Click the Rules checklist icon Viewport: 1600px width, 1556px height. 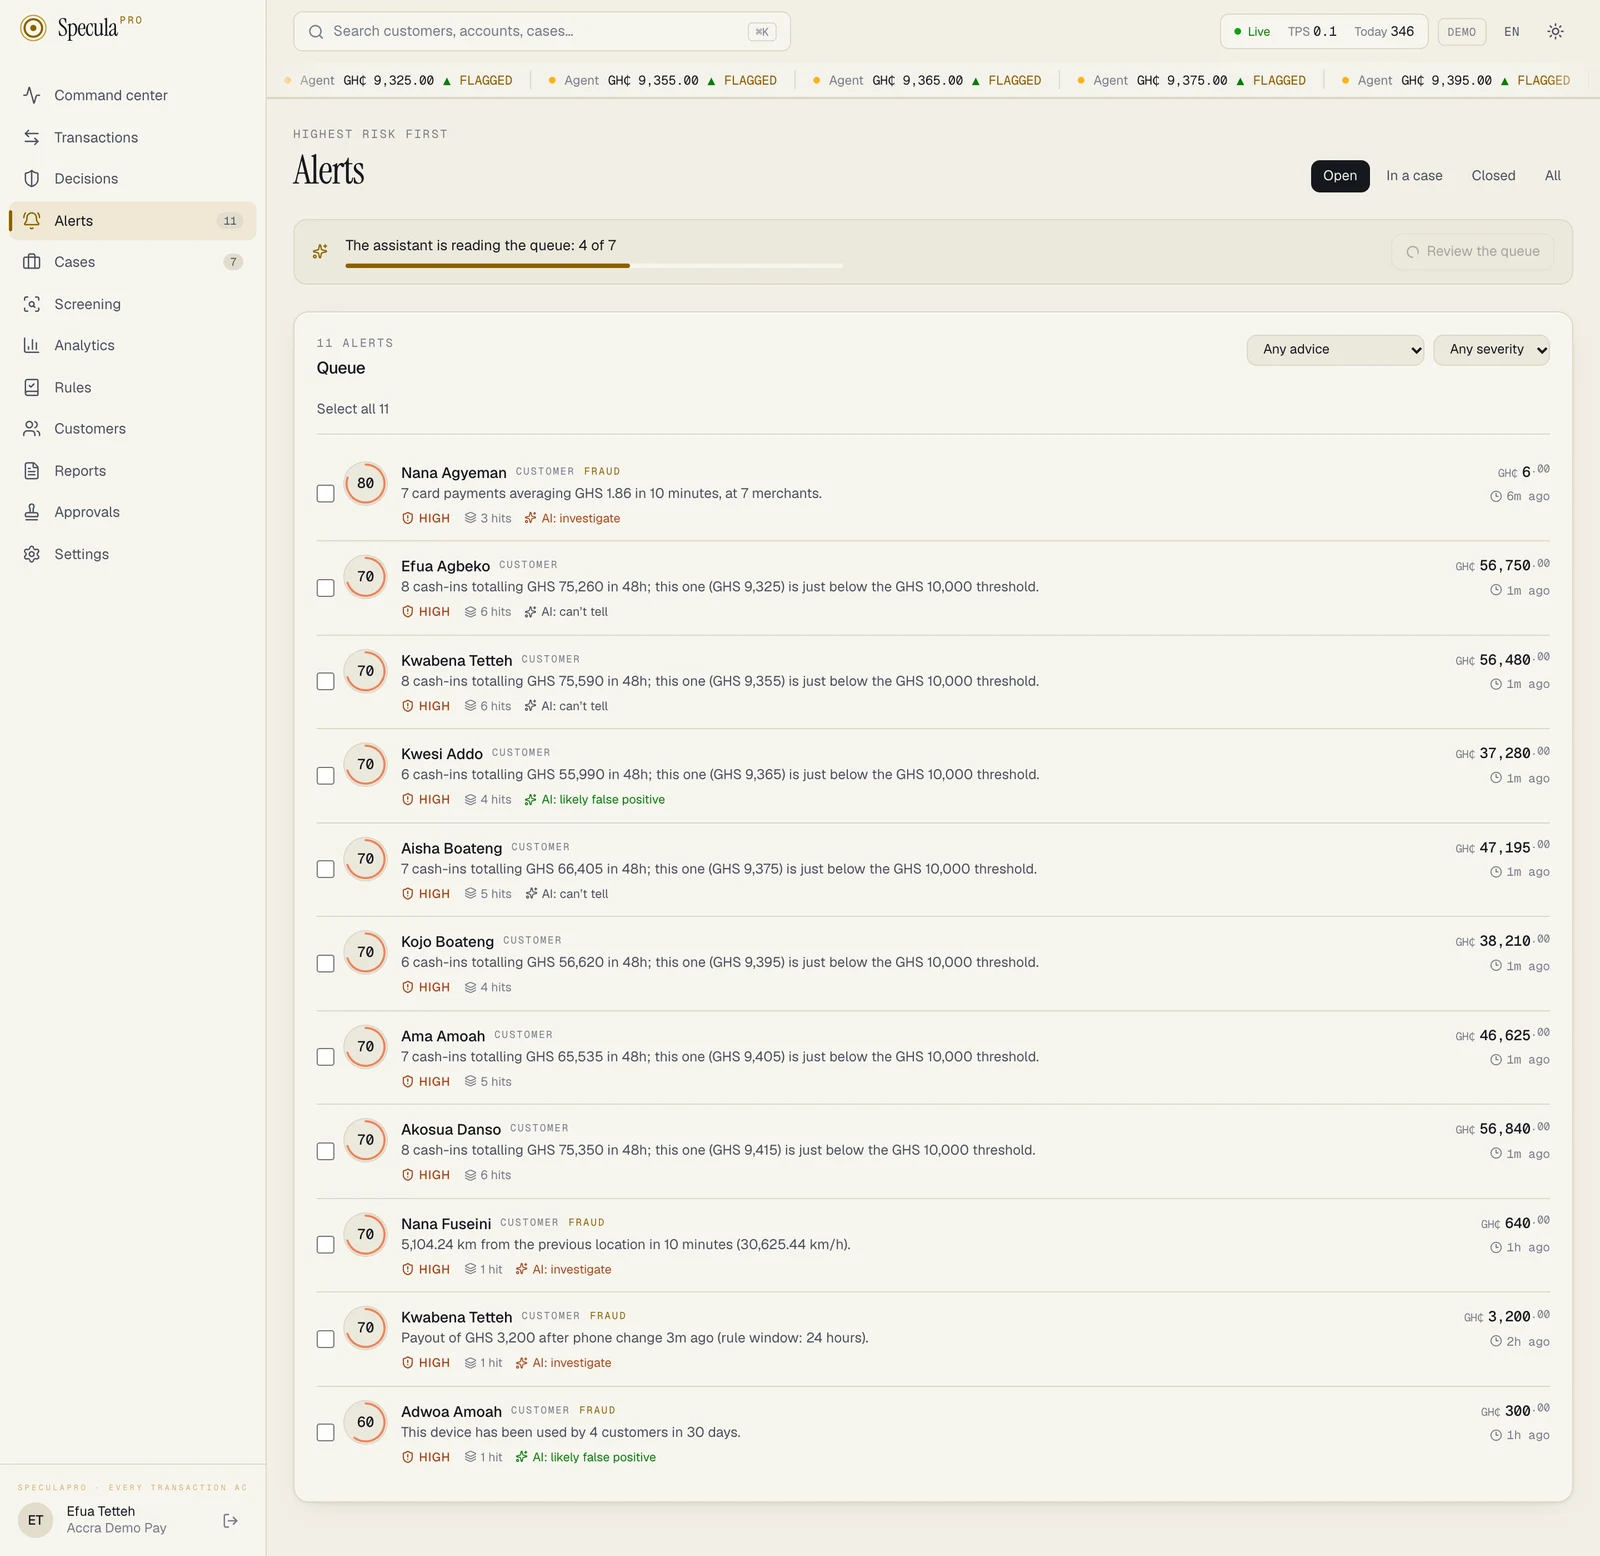(x=32, y=387)
